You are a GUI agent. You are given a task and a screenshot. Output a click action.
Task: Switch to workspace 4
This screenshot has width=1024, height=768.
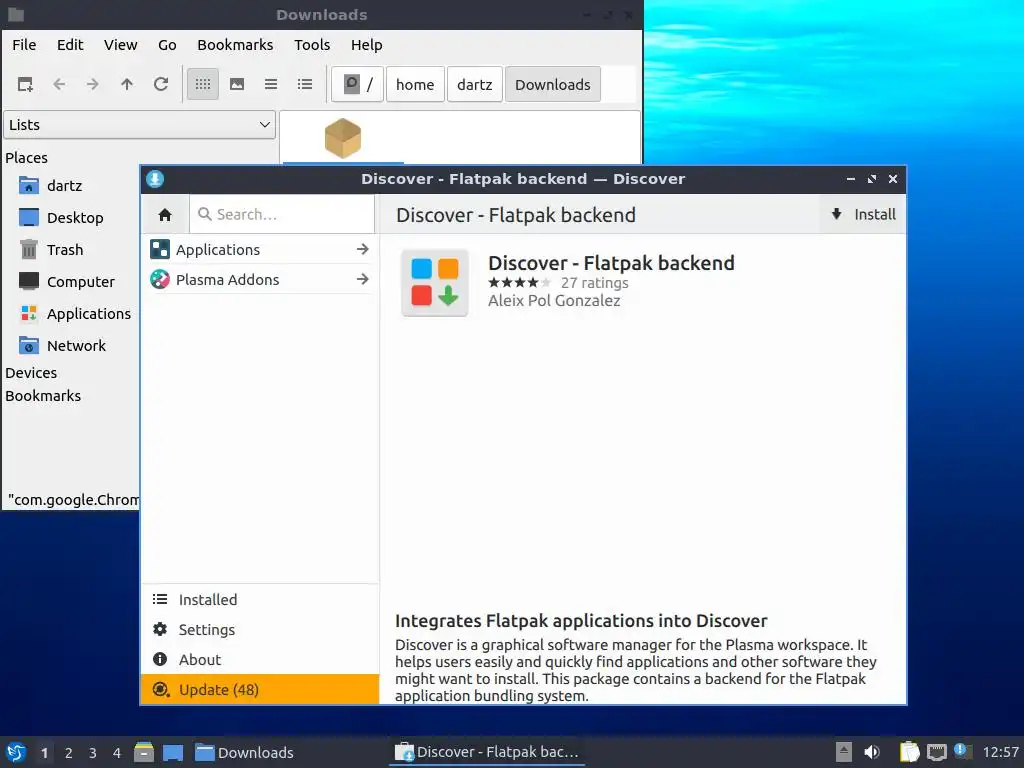tap(117, 753)
